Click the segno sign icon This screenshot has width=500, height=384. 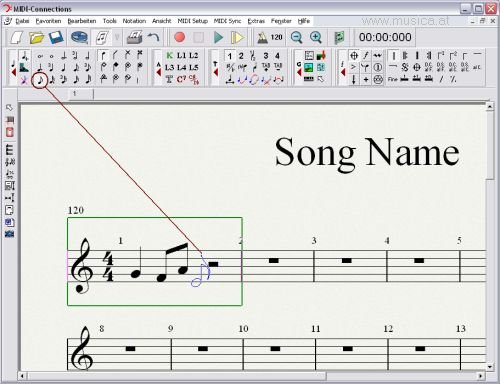point(405,67)
